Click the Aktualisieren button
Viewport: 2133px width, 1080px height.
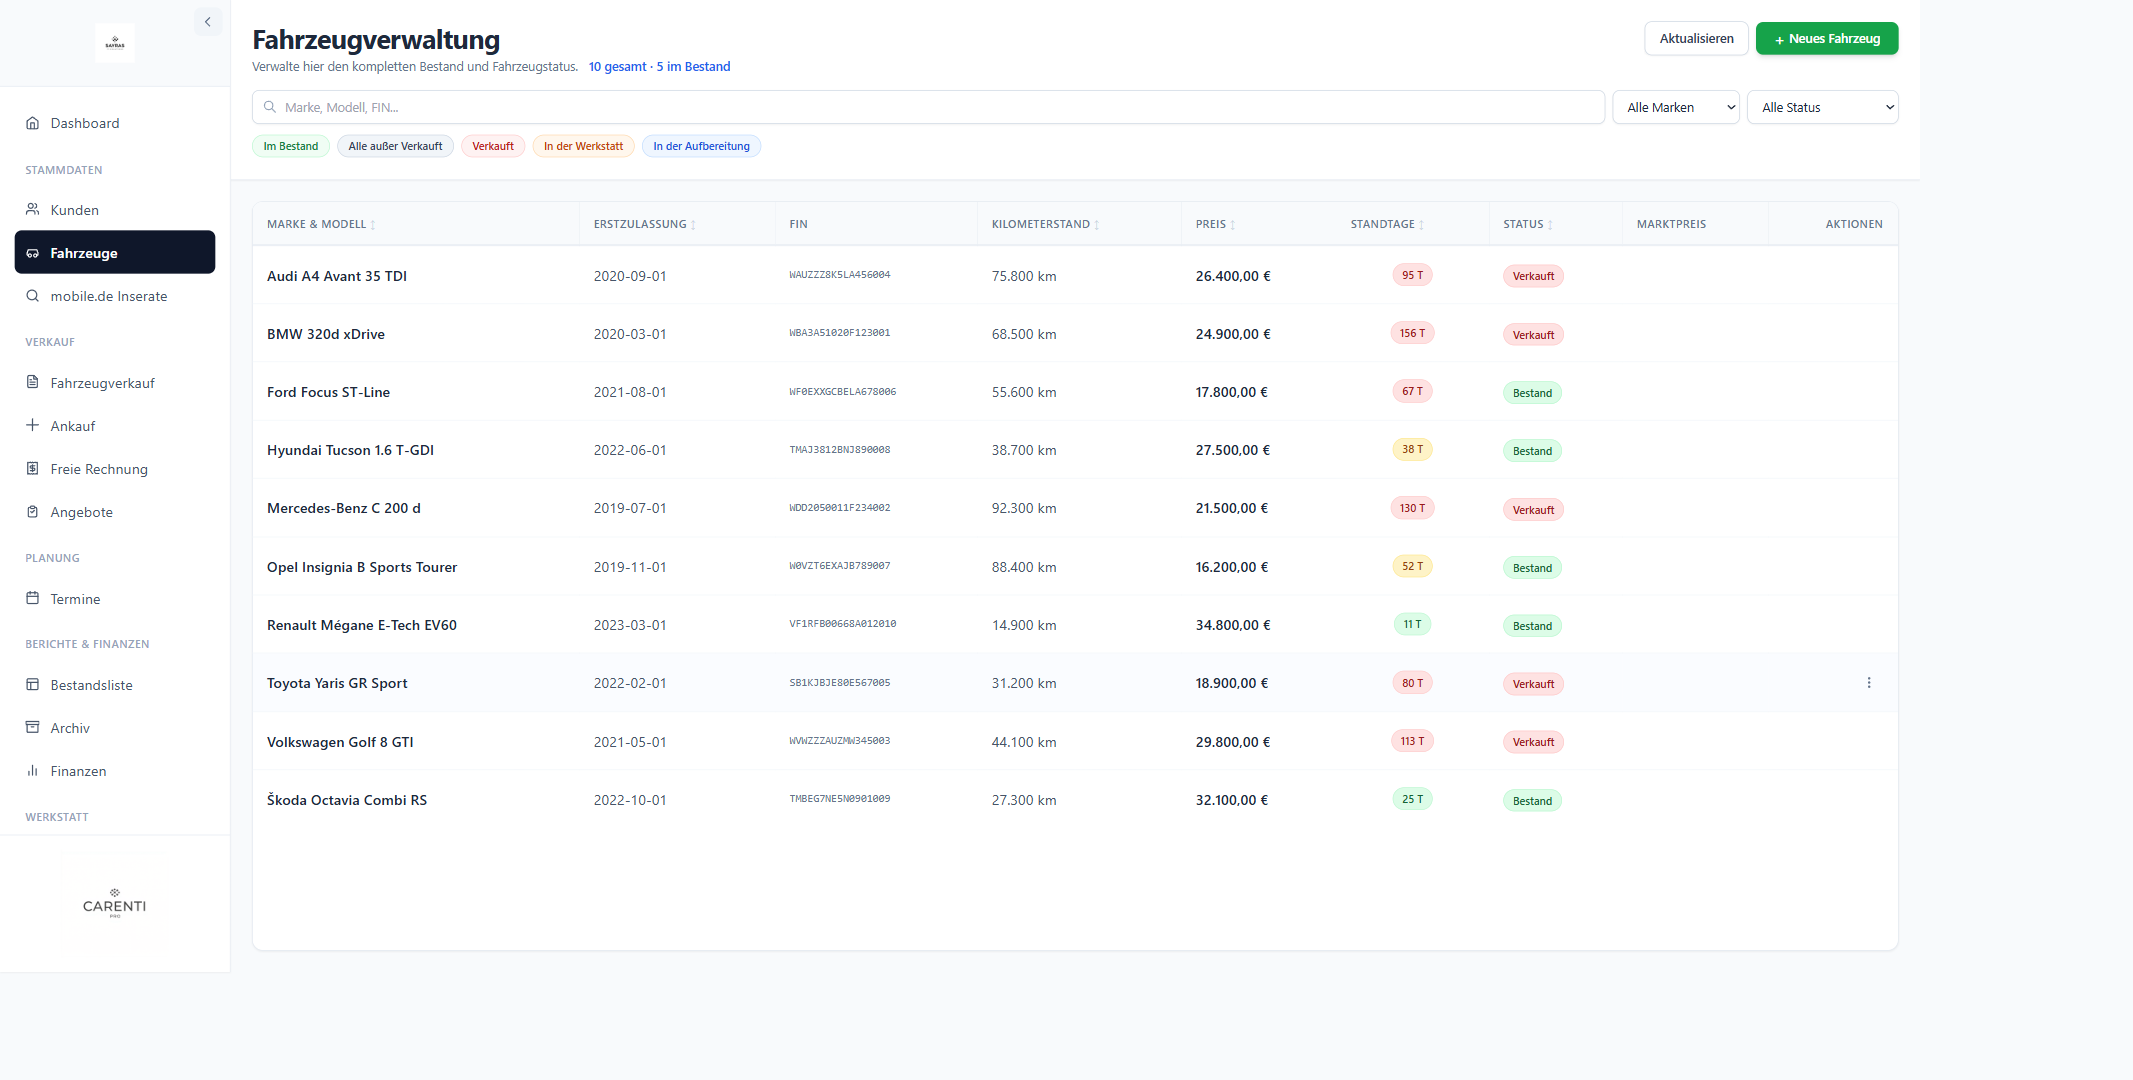click(1696, 39)
